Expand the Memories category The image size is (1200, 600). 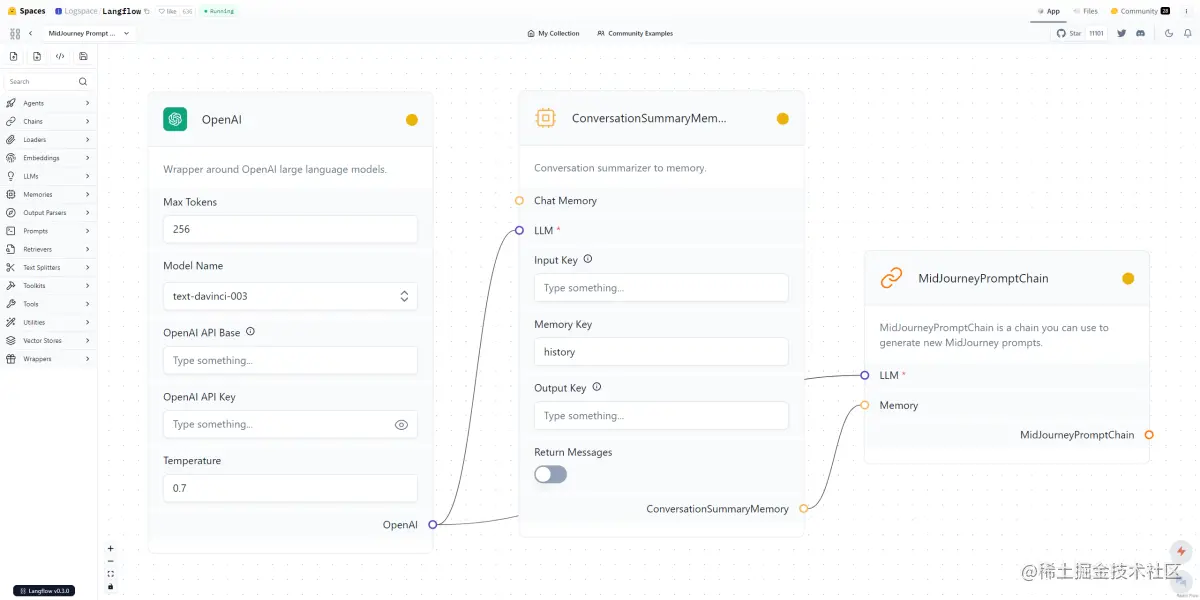48,194
